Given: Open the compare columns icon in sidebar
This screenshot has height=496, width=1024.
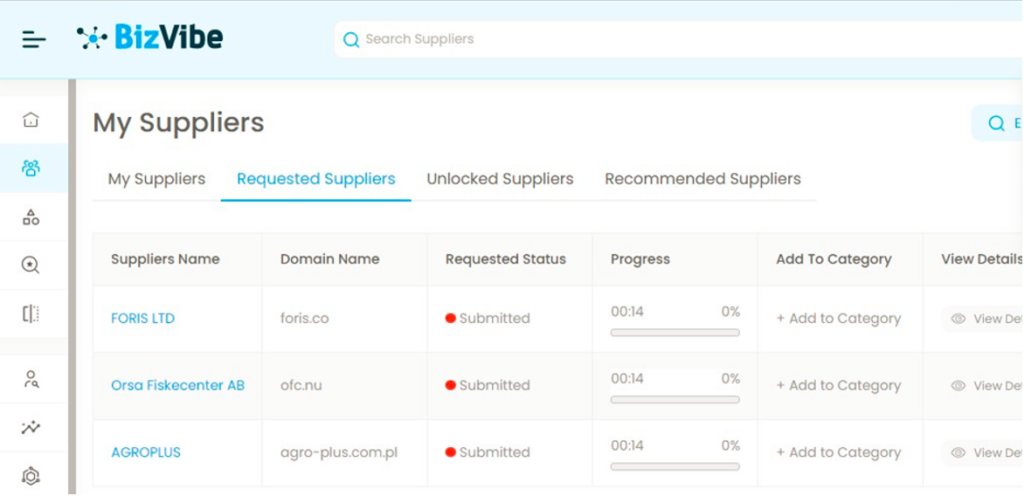Looking at the screenshot, I should point(31,314).
